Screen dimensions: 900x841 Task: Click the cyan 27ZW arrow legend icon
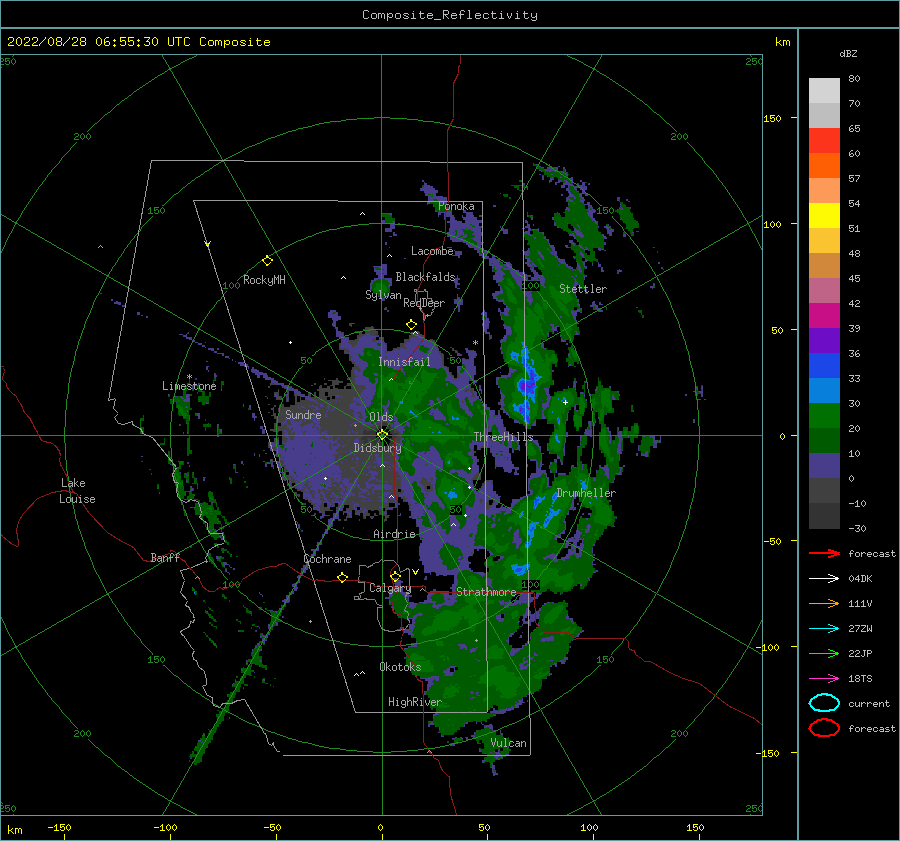tap(824, 629)
